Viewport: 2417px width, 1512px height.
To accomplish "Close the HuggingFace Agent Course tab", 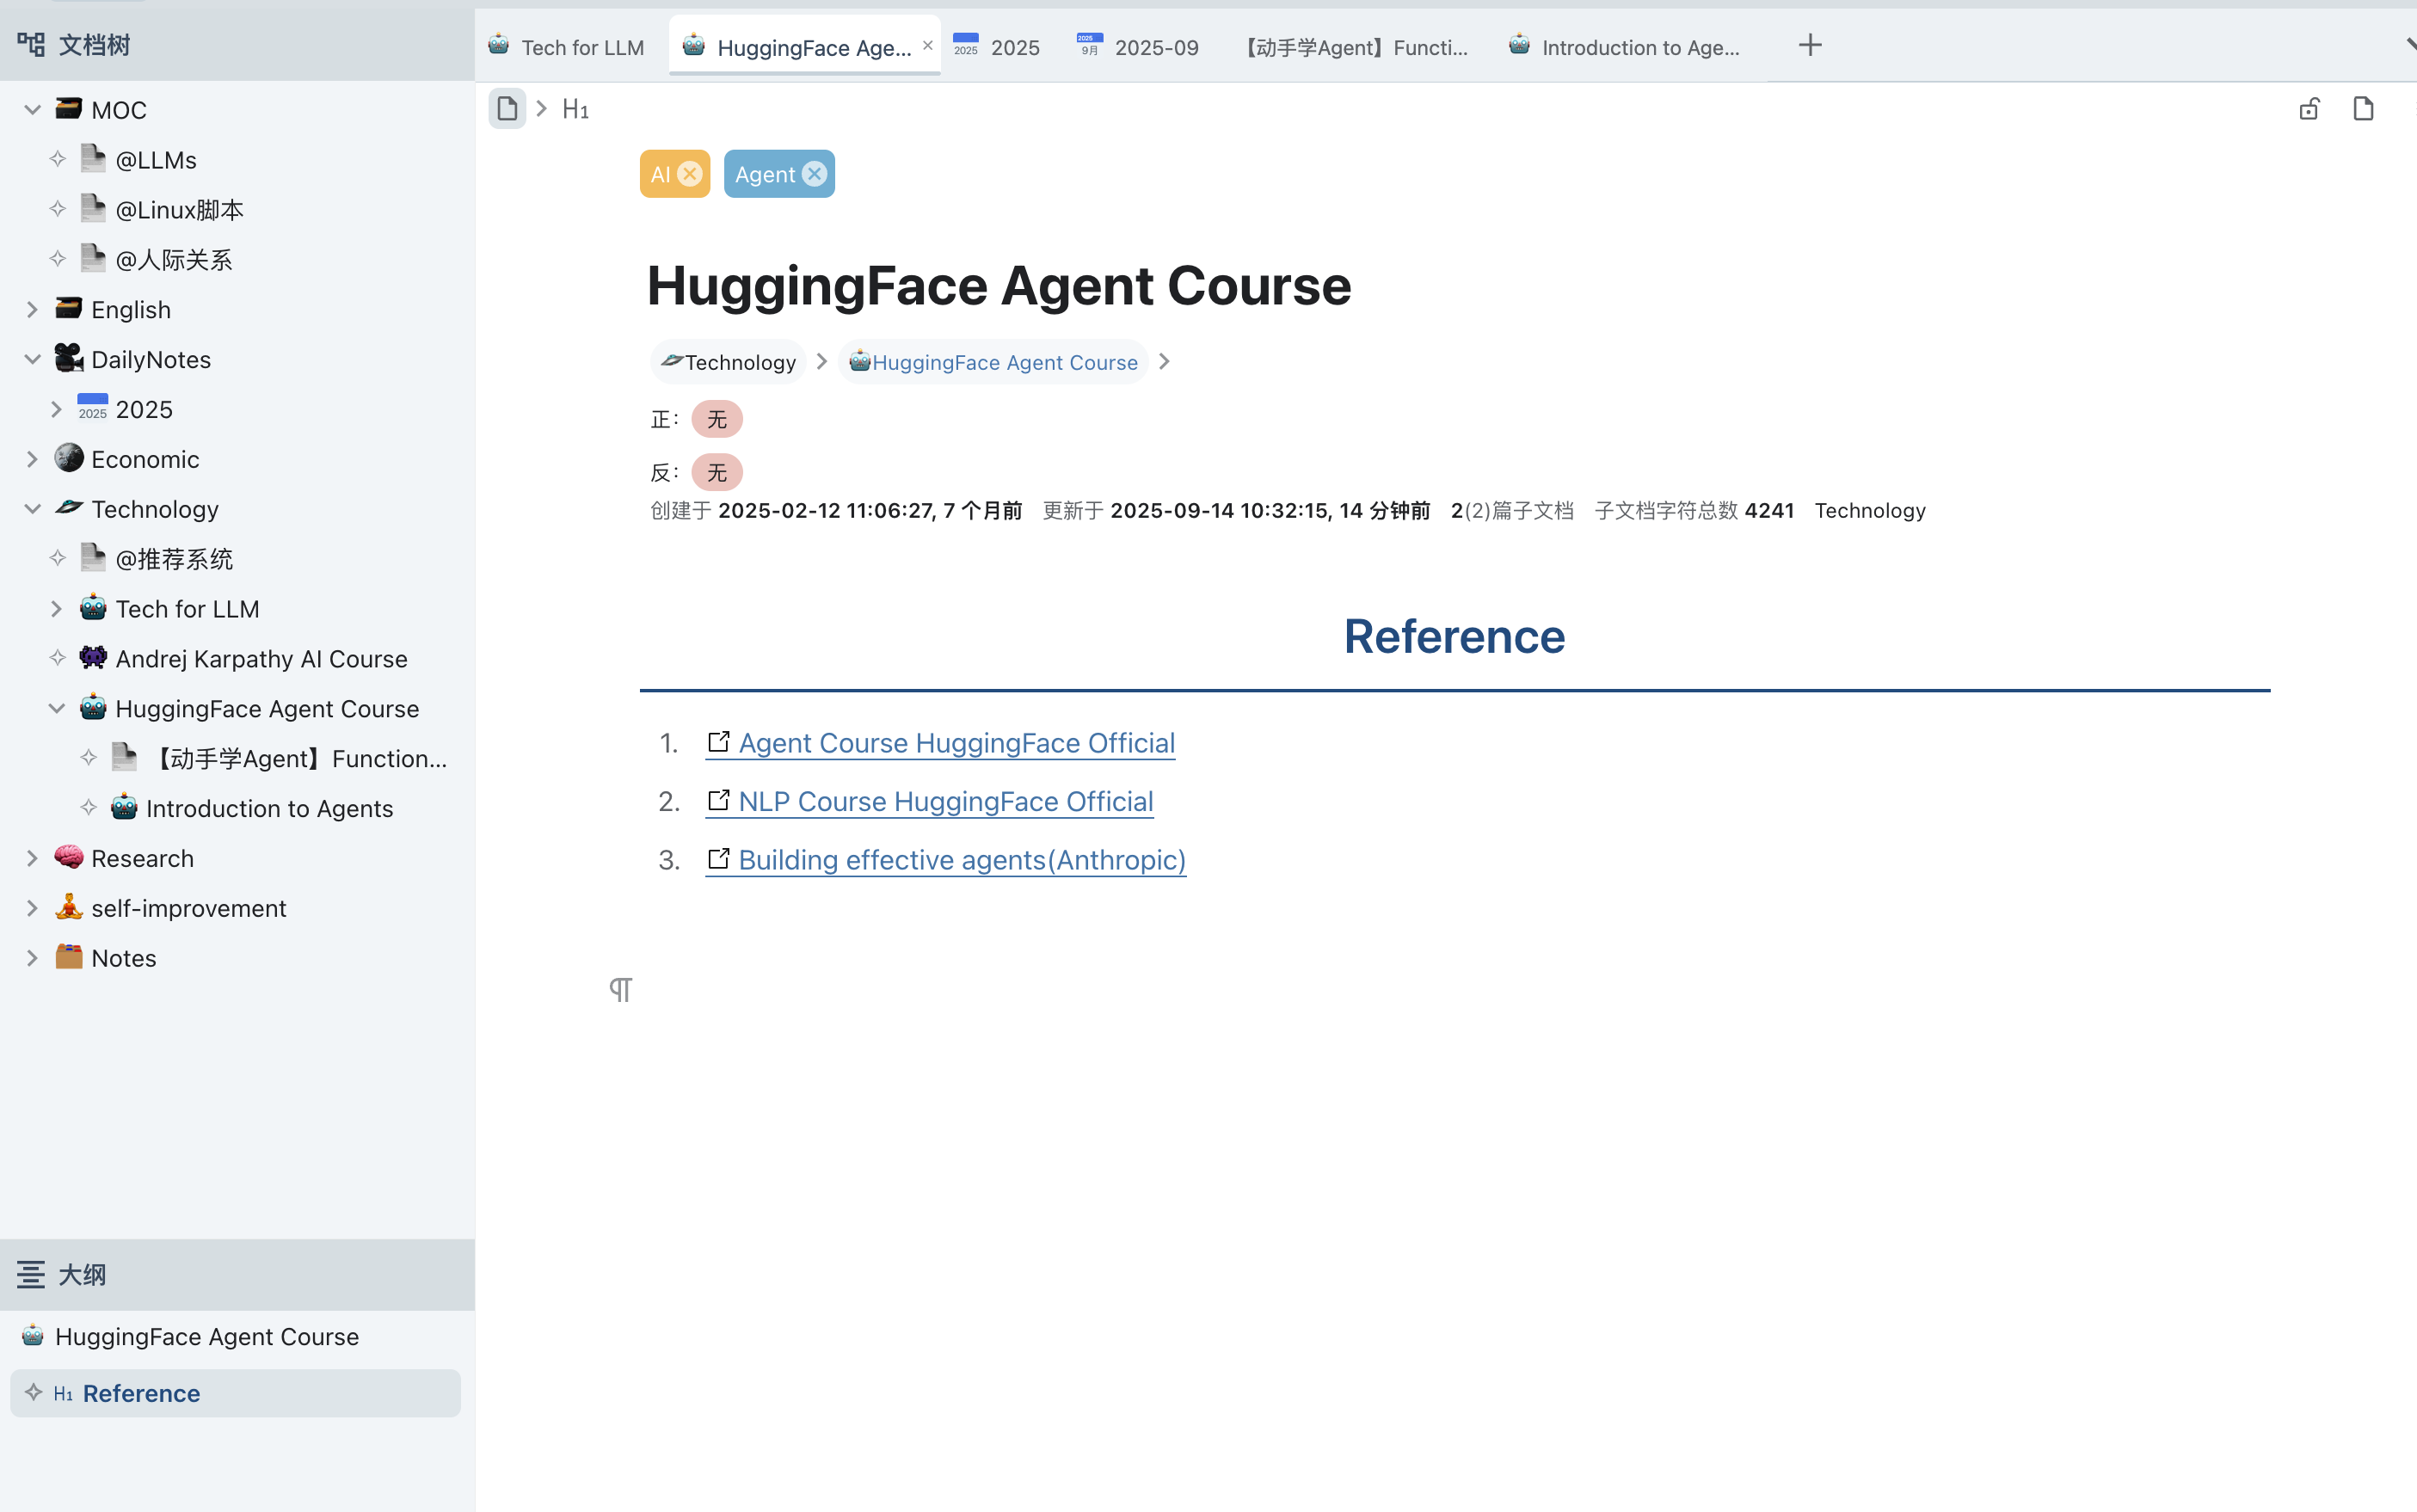I will coord(927,46).
